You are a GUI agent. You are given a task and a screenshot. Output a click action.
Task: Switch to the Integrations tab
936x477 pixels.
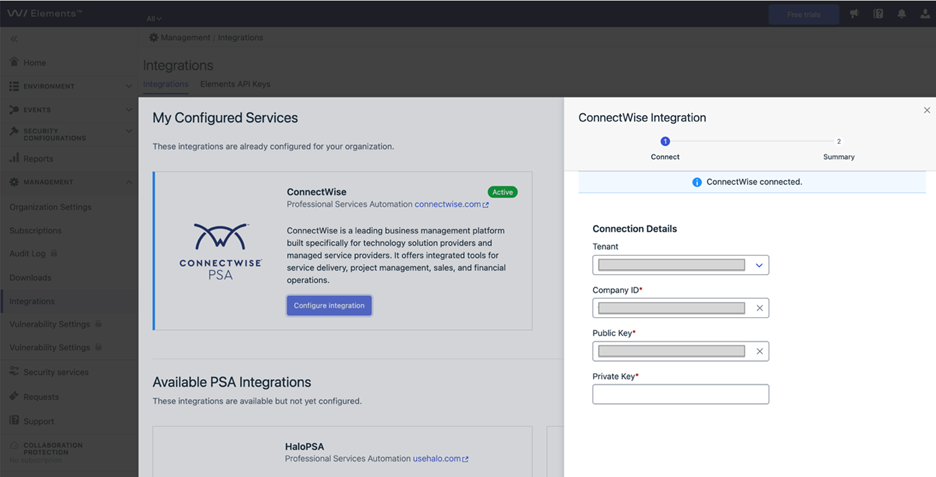point(165,84)
